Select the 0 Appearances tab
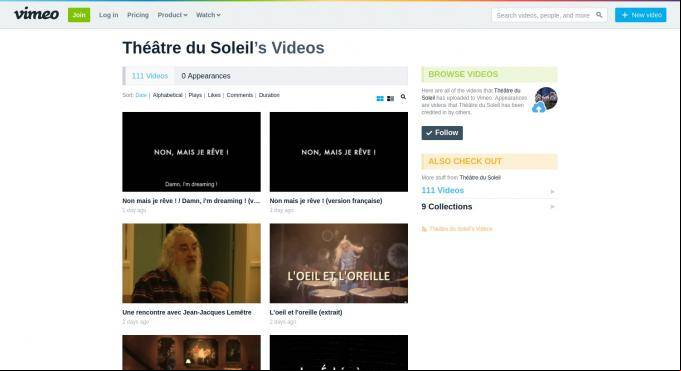Image resolution: width=681 pixels, height=371 pixels. click(206, 76)
